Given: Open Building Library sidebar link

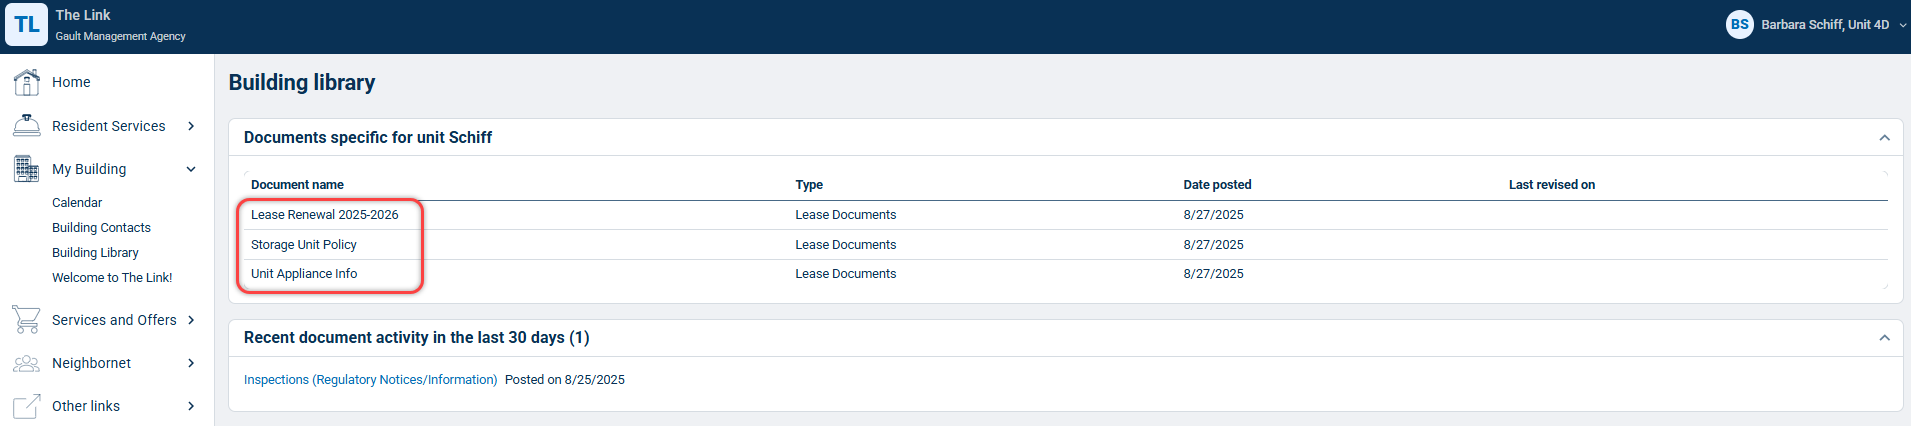Looking at the screenshot, I should point(95,253).
